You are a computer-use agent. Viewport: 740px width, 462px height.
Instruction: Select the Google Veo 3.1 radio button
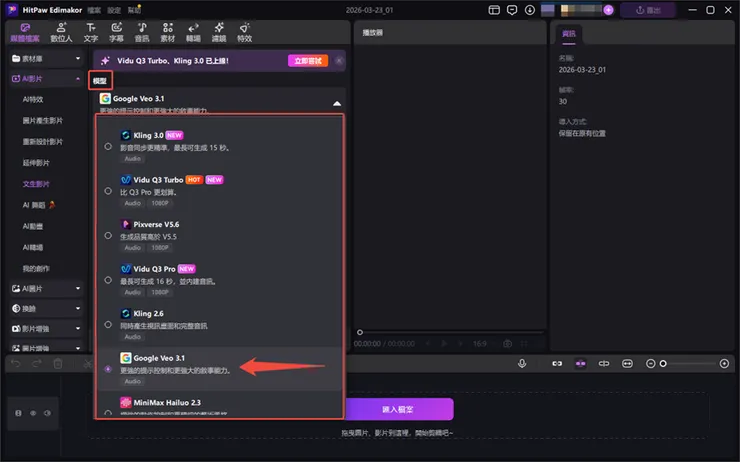tap(108, 369)
